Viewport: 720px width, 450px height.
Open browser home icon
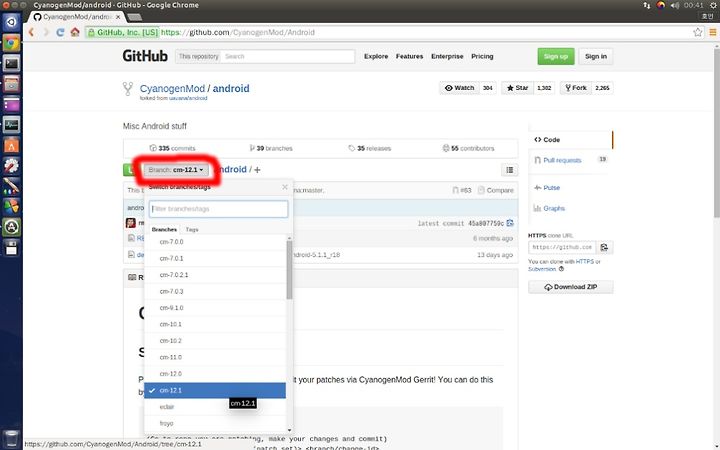pos(75,32)
